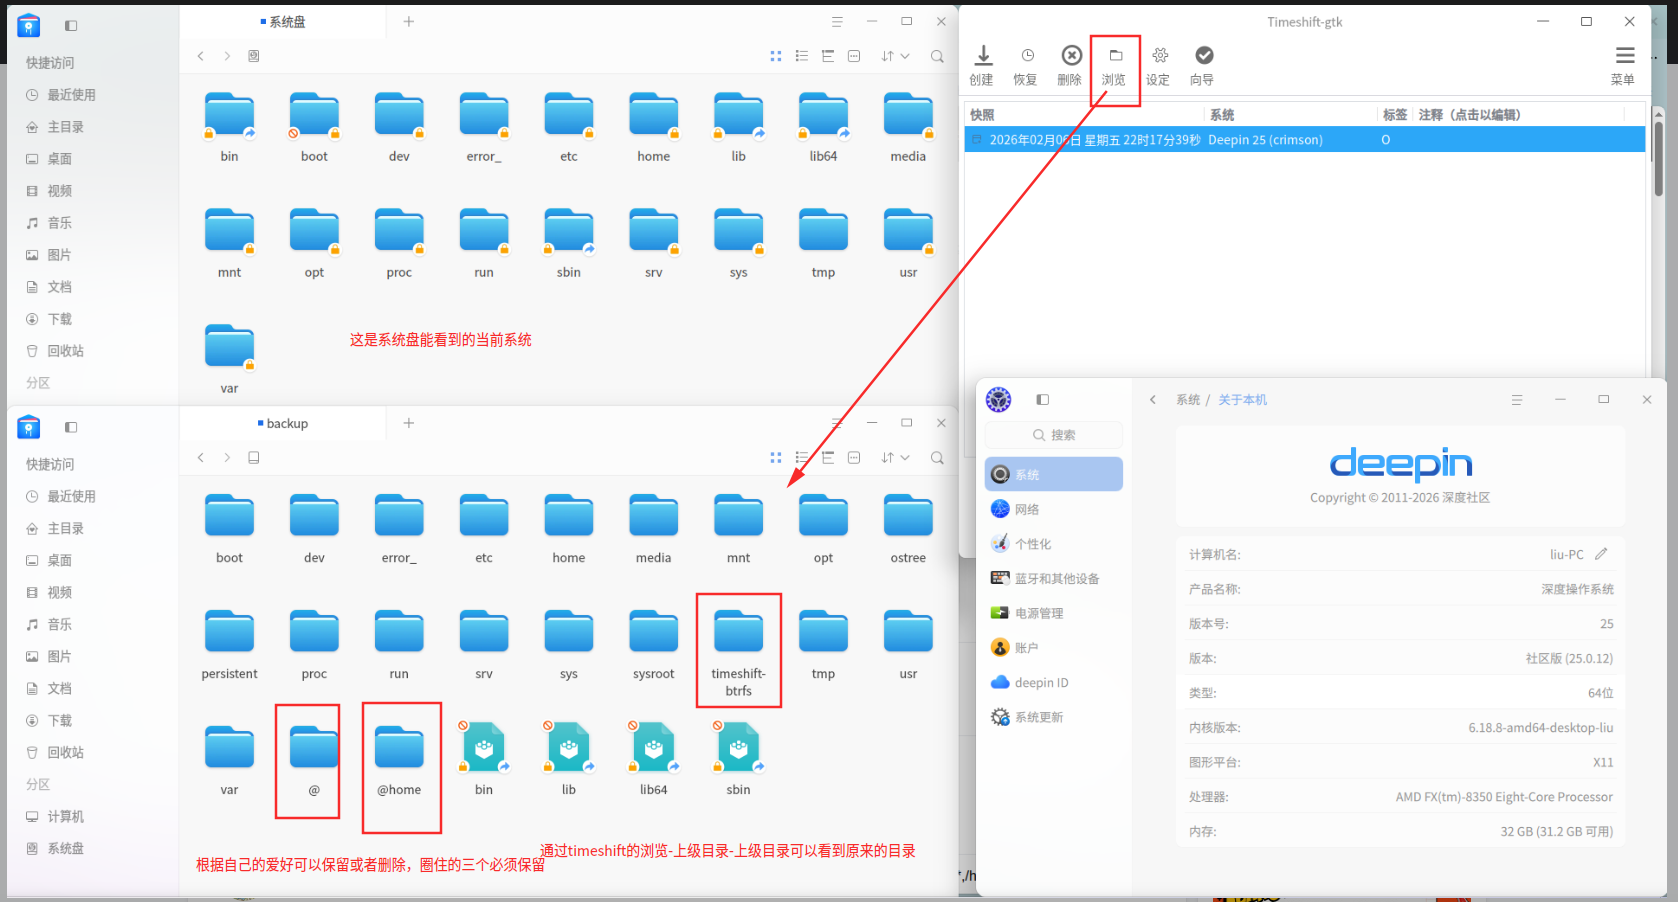Image resolution: width=1678 pixels, height=902 pixels.
Task: Select the sysroot folder in backup window
Action: [x=654, y=645]
